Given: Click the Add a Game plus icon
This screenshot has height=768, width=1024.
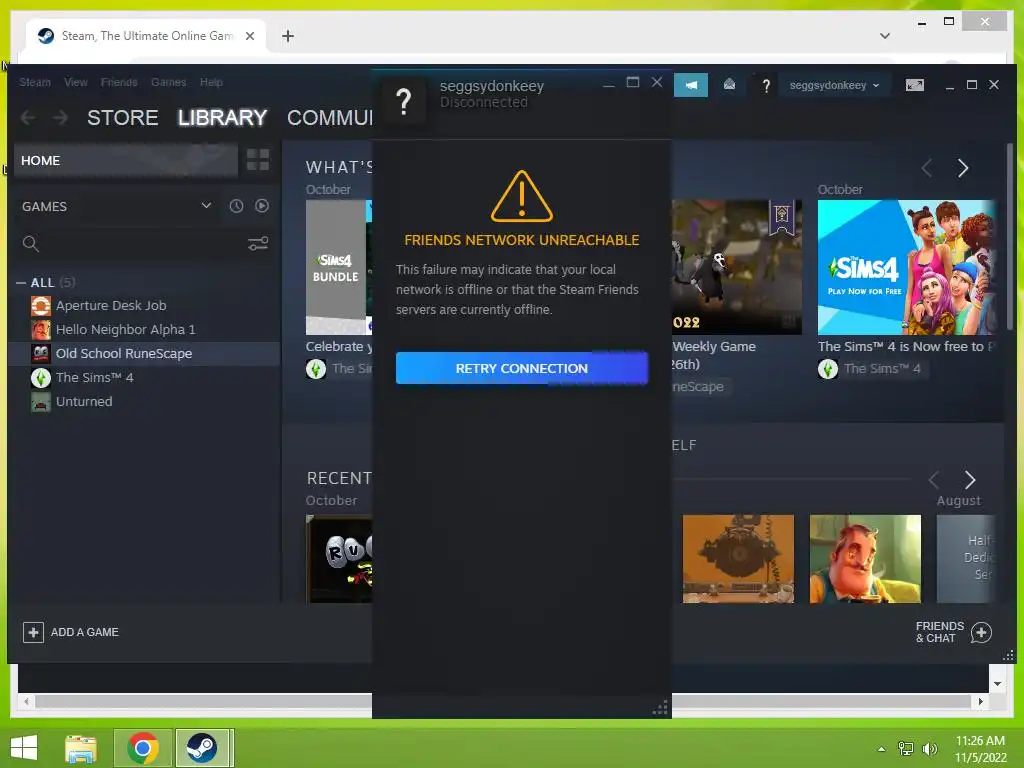Looking at the screenshot, I should pos(33,632).
